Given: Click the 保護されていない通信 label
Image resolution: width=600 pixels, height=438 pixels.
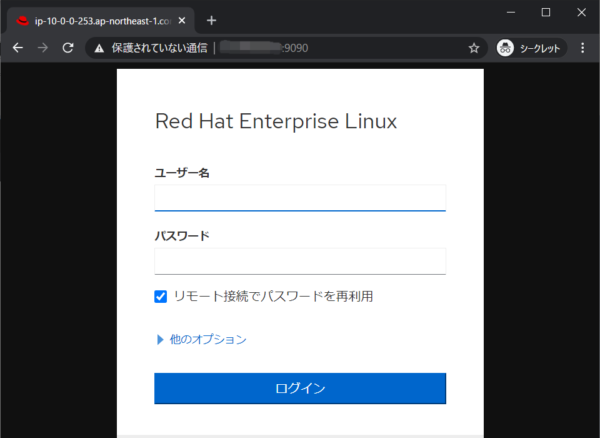Looking at the screenshot, I should click(159, 48).
